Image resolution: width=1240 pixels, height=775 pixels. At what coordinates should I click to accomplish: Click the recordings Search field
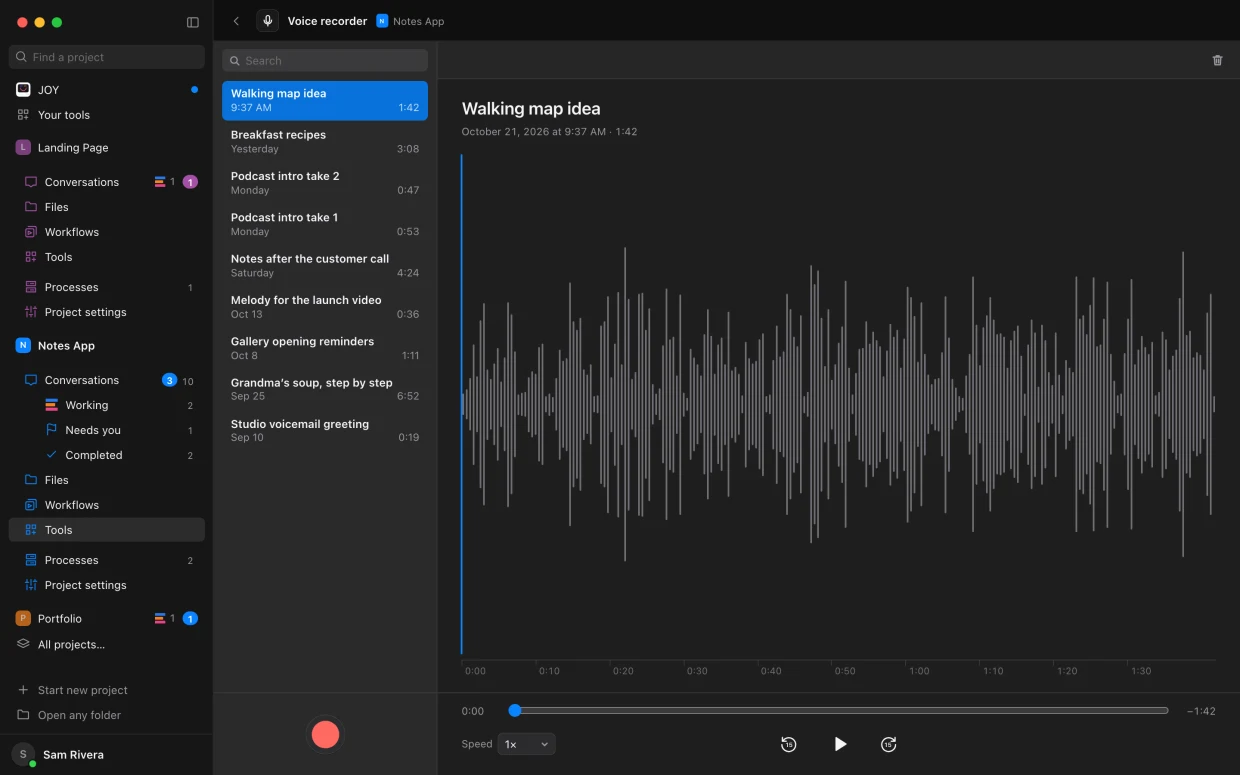(x=325, y=61)
